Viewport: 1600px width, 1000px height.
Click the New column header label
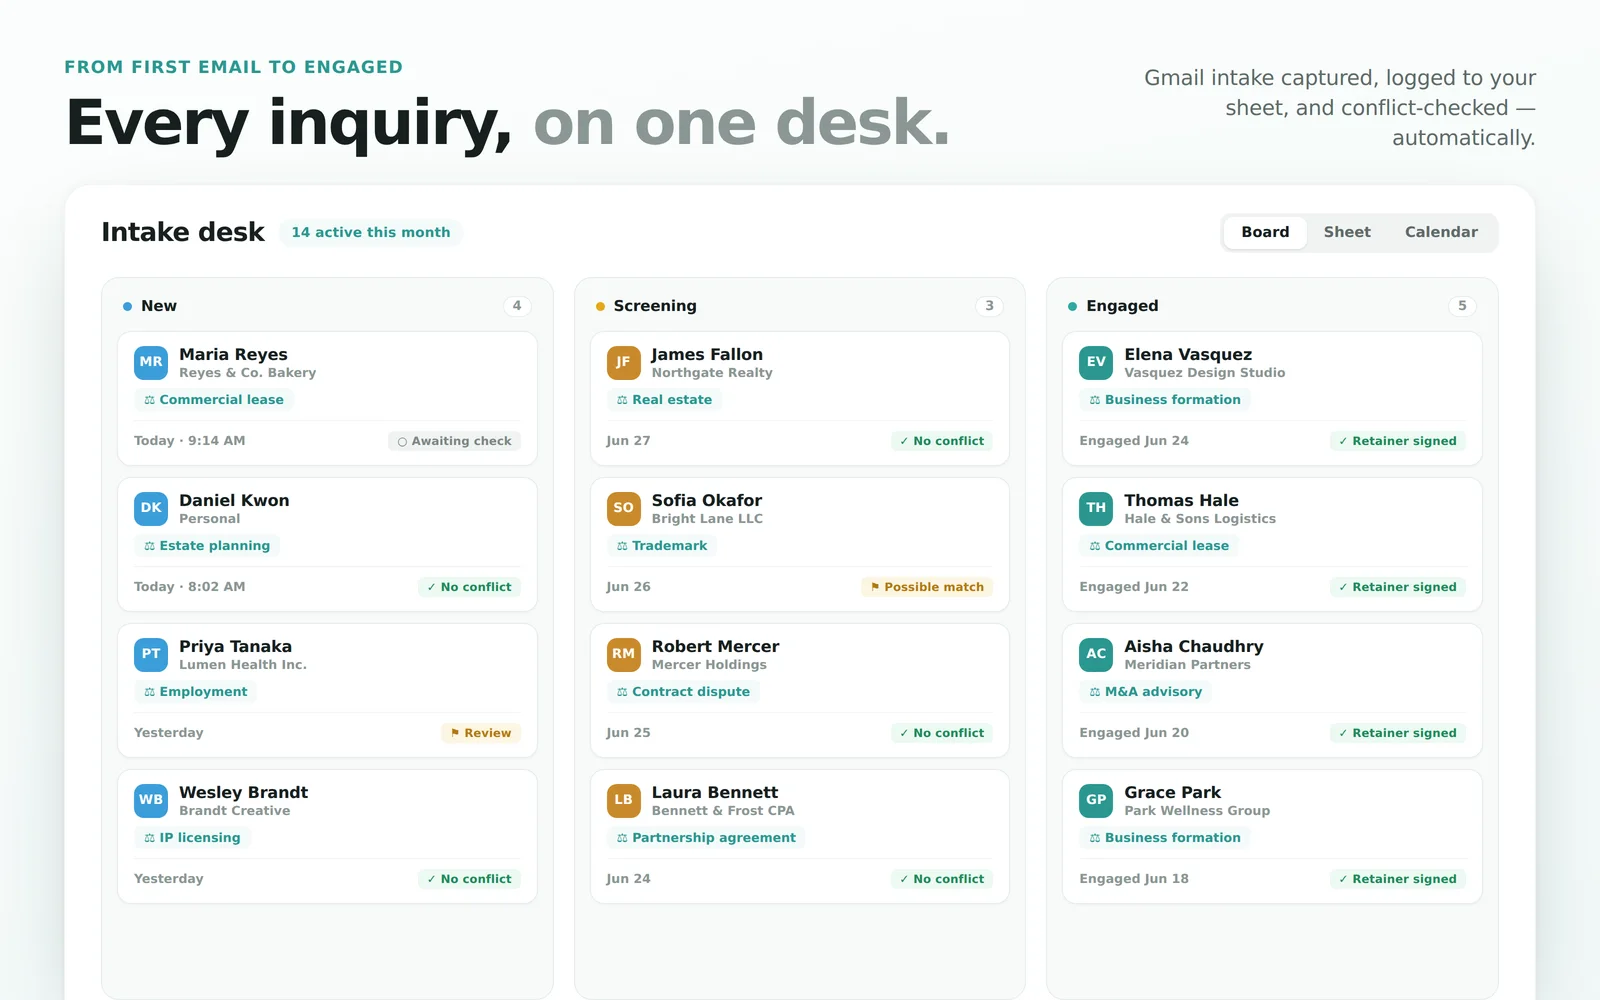coord(159,306)
